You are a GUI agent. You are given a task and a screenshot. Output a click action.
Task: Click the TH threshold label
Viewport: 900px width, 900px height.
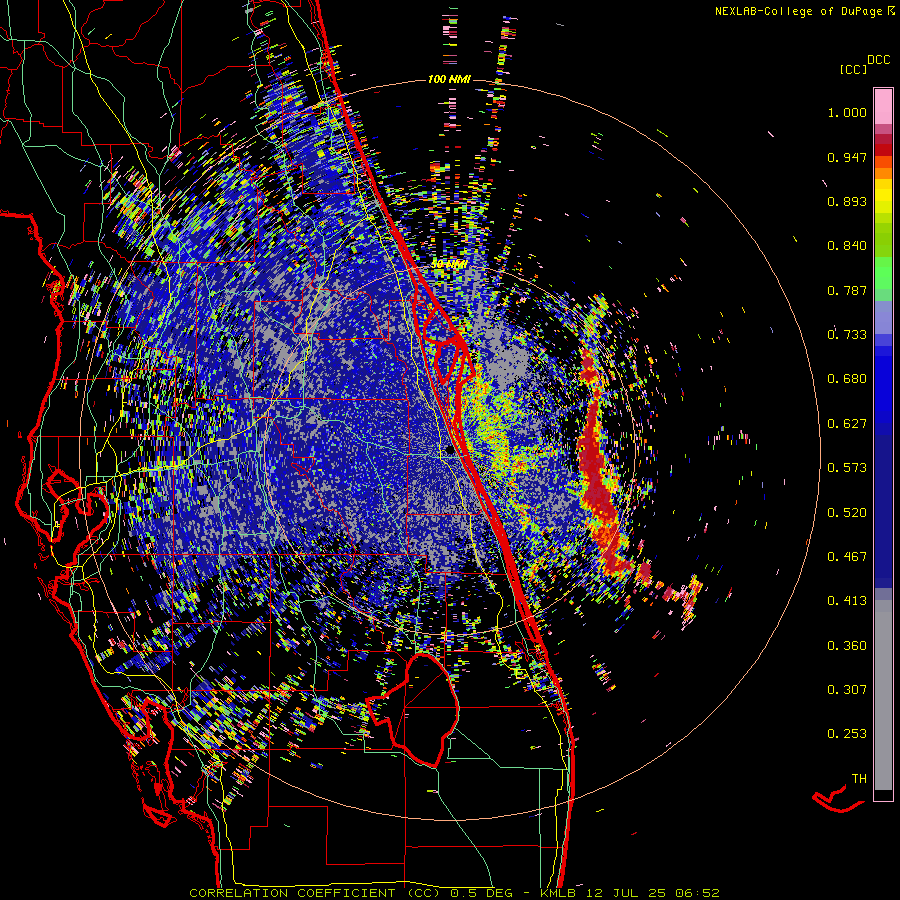[x=859, y=779]
